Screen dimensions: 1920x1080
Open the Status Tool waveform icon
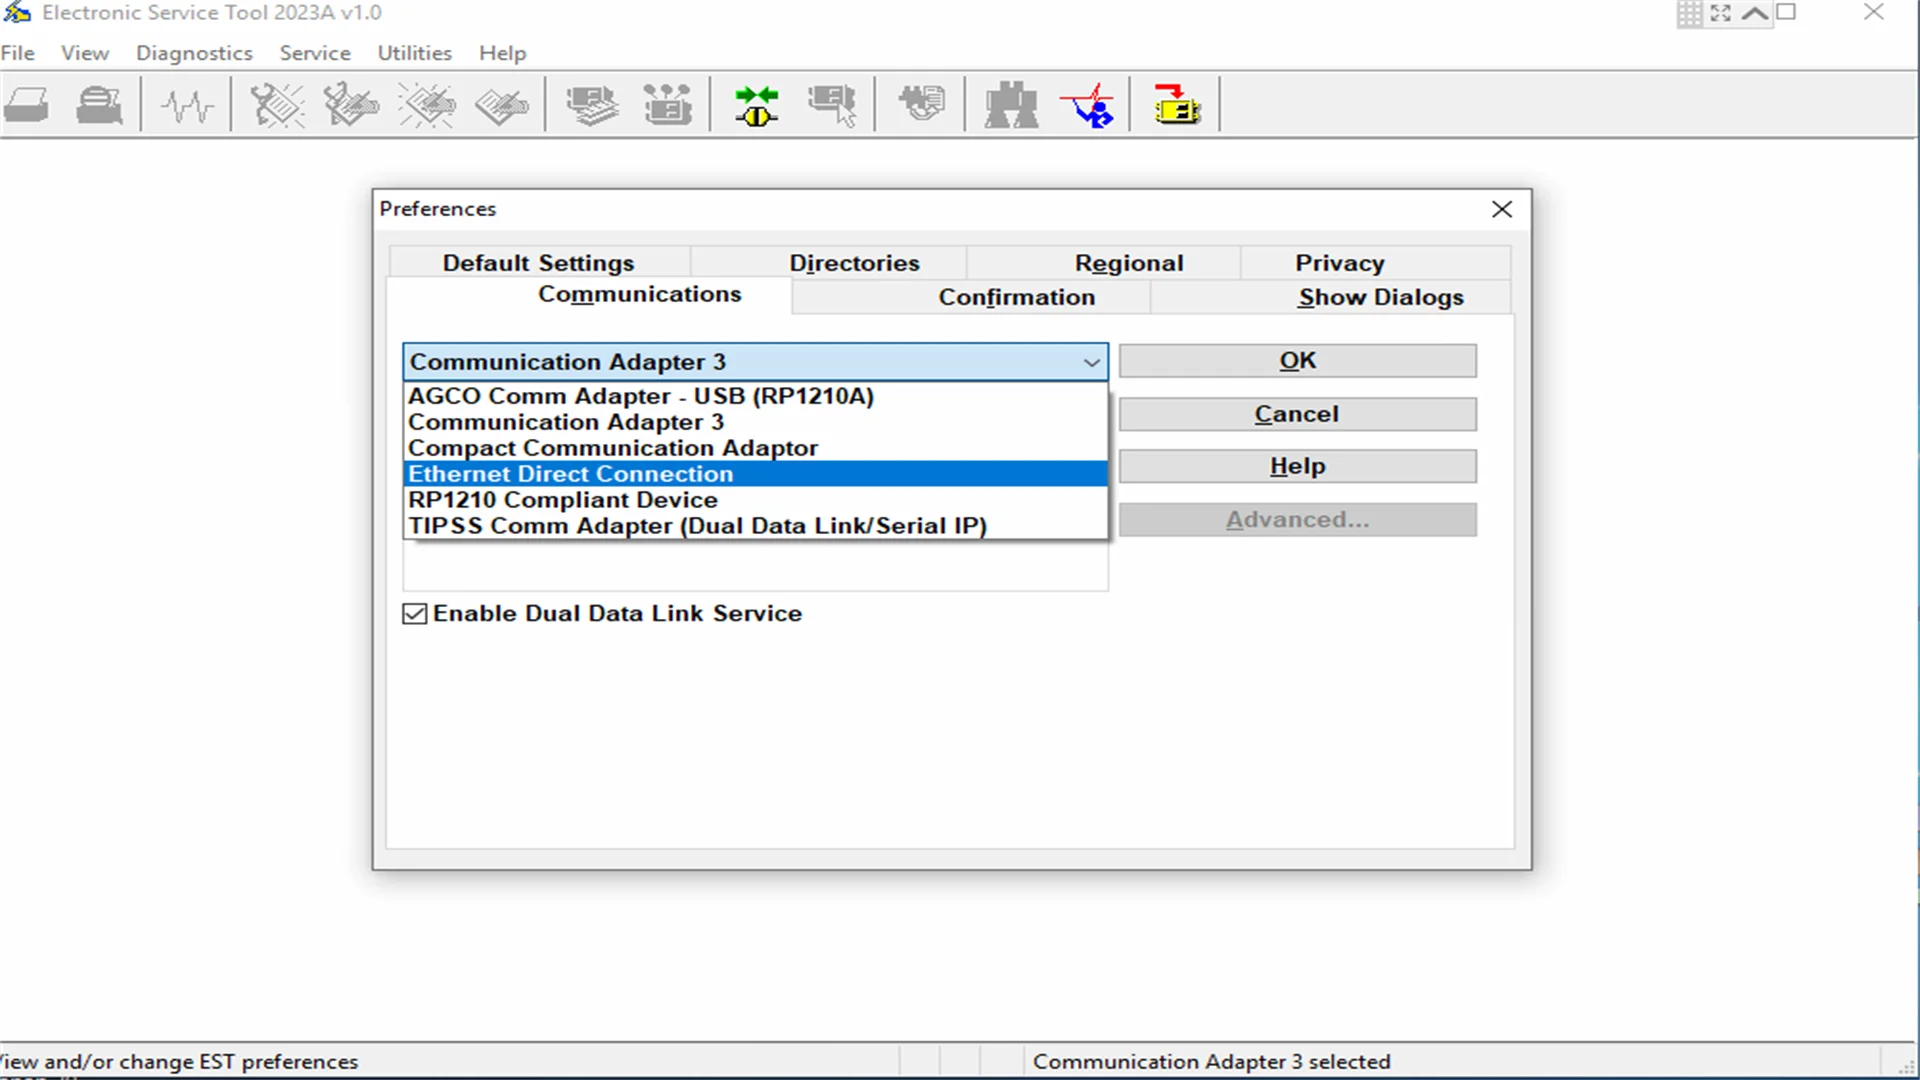(x=187, y=105)
